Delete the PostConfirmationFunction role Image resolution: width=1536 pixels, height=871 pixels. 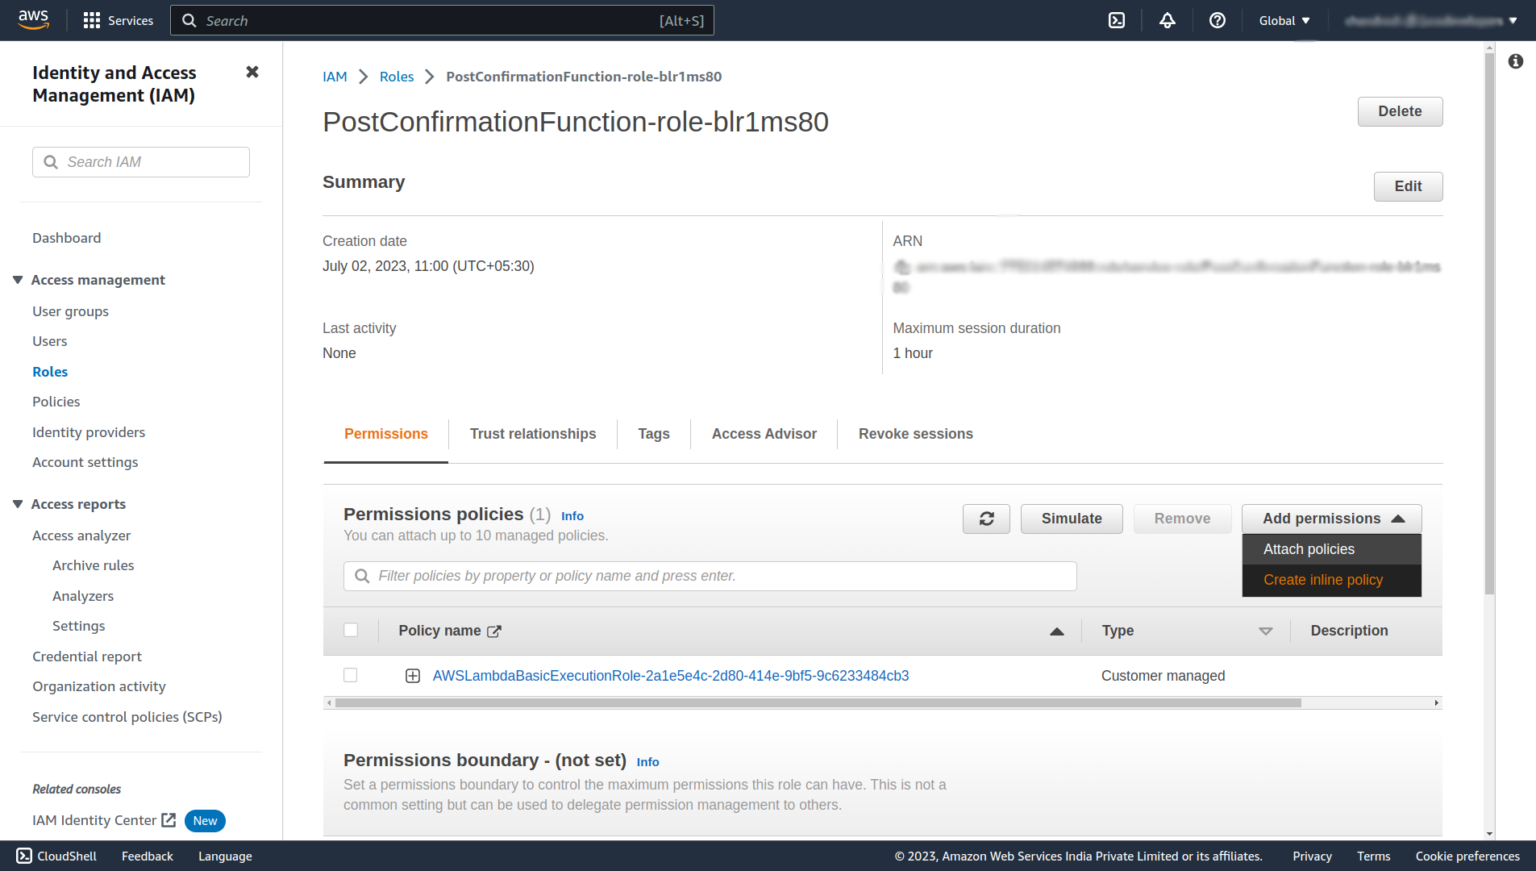1399,111
